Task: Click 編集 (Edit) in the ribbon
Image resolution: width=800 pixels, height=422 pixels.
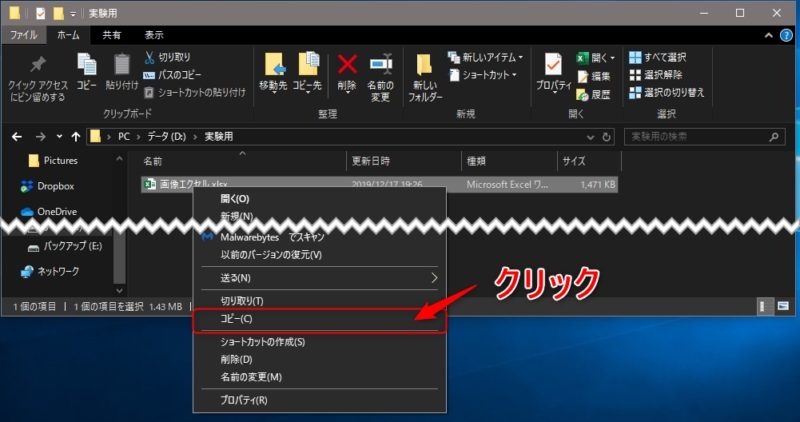Action: pyautogui.click(x=594, y=76)
